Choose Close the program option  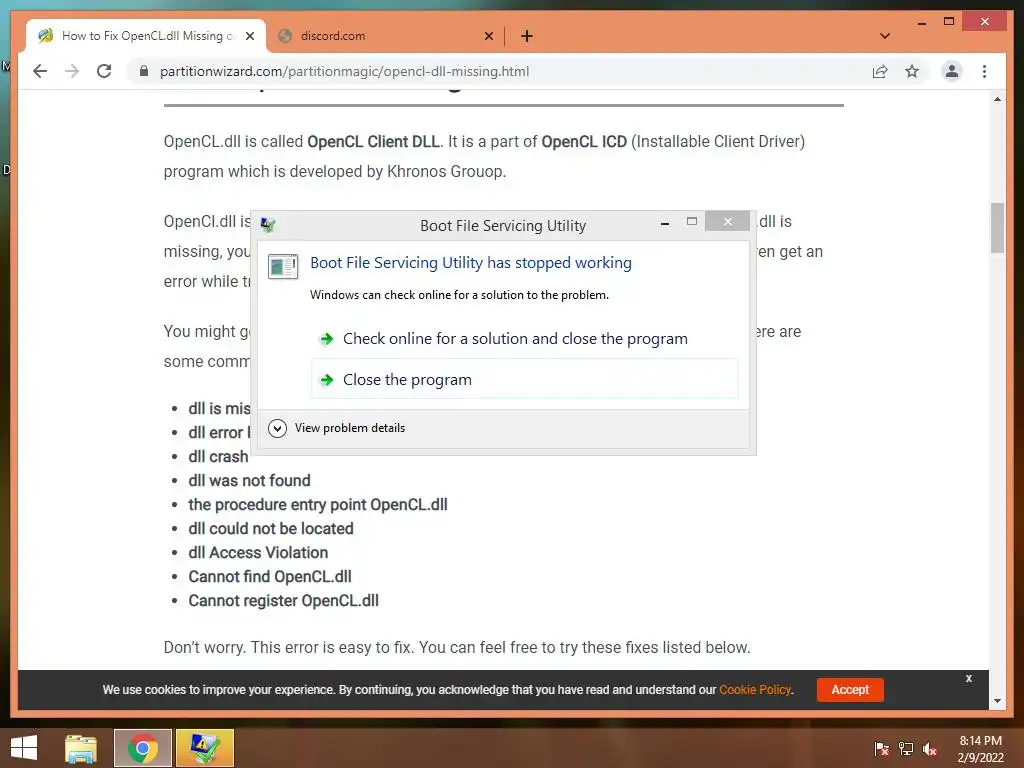coord(524,379)
